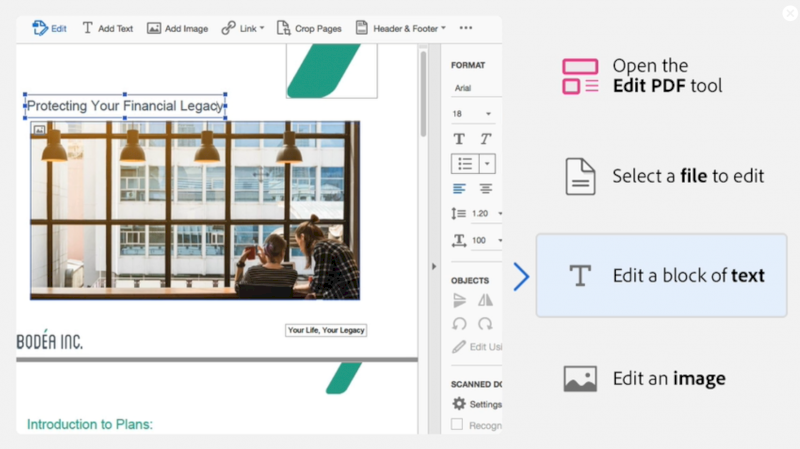Click the Your Life, Your Legacy text box

pyautogui.click(x=326, y=331)
